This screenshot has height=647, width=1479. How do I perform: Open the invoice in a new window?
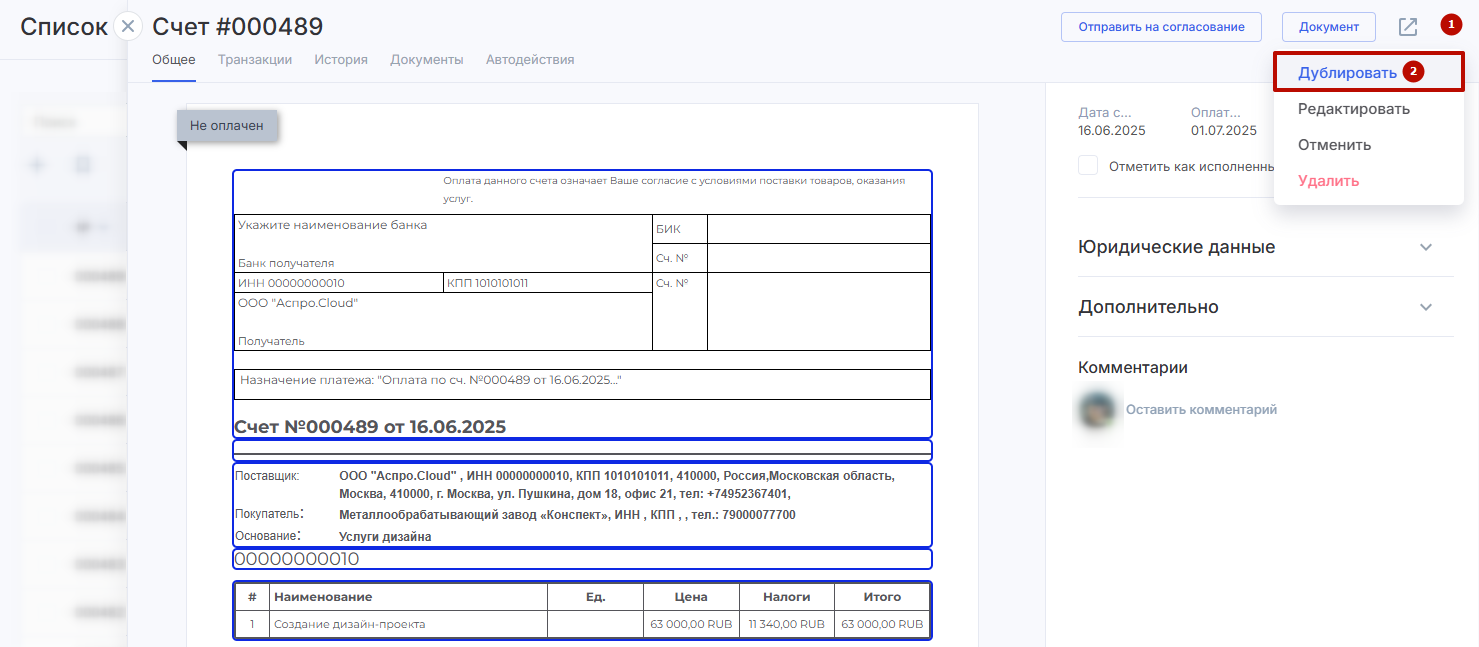[x=1407, y=27]
